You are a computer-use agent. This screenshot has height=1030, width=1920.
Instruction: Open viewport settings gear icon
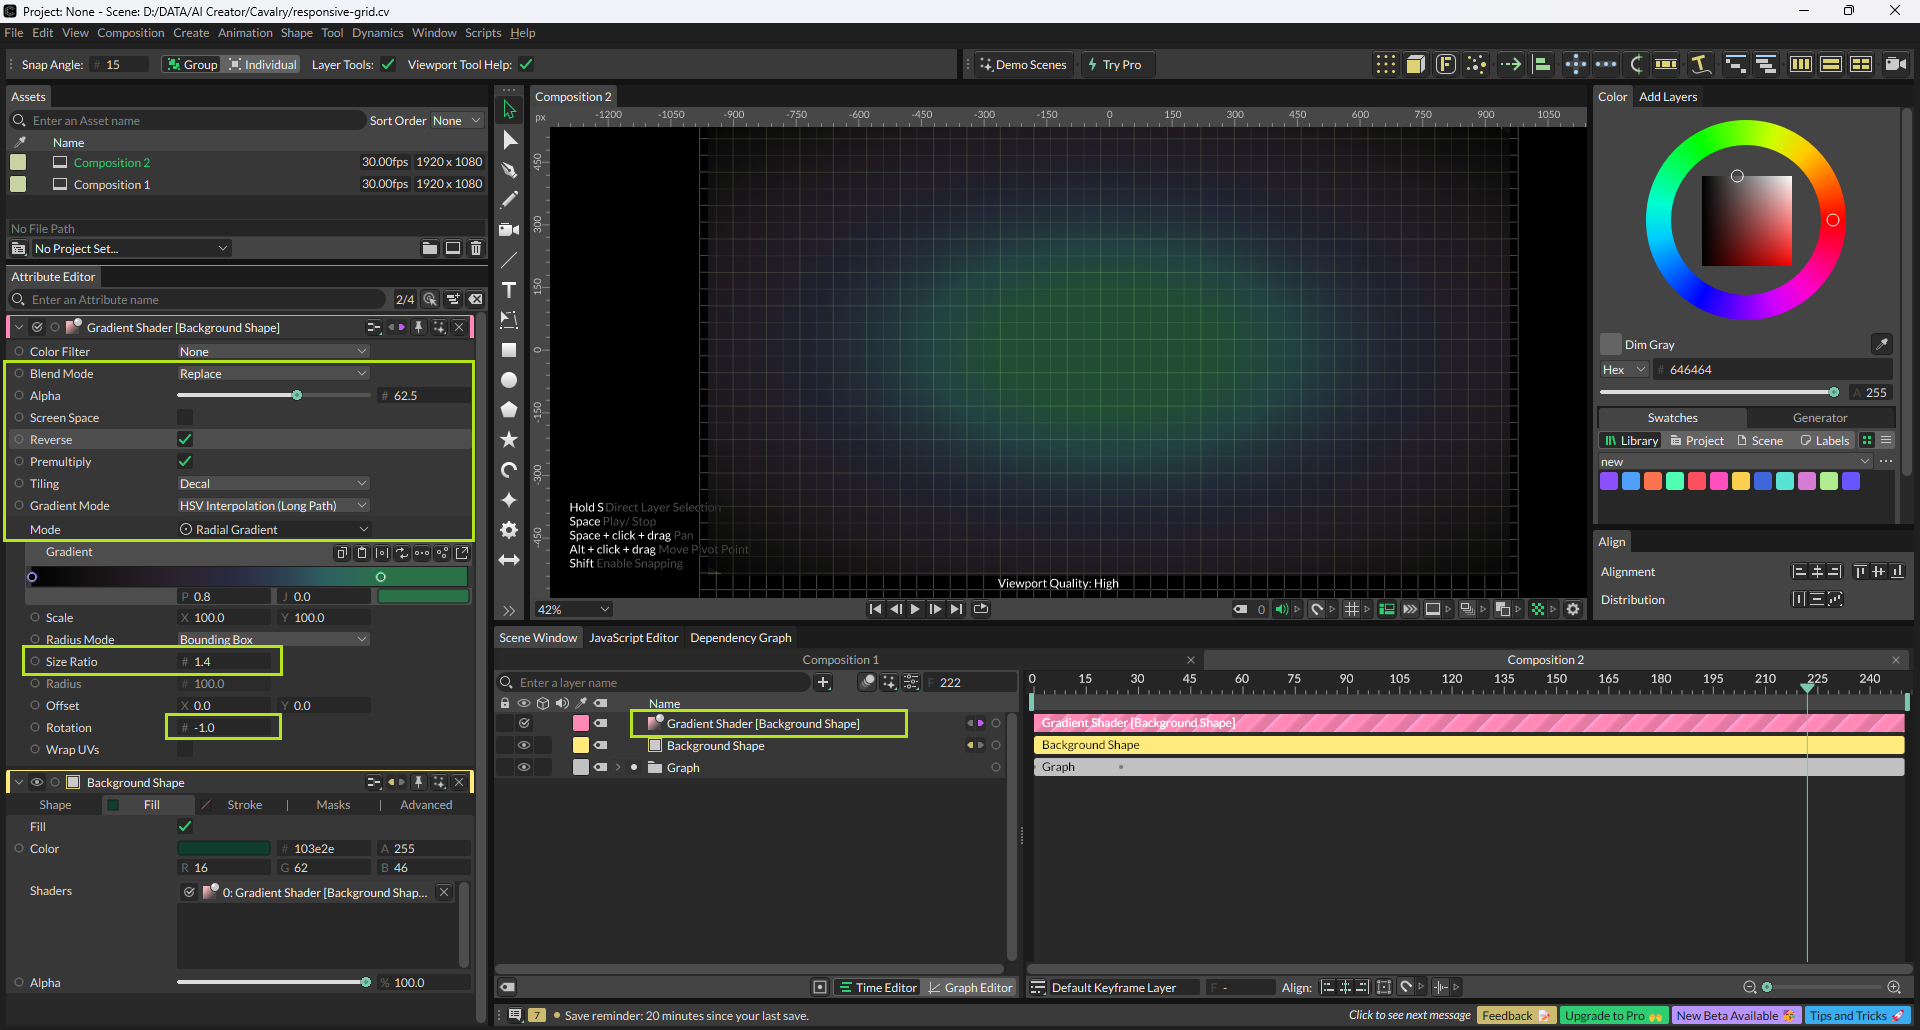click(1573, 609)
